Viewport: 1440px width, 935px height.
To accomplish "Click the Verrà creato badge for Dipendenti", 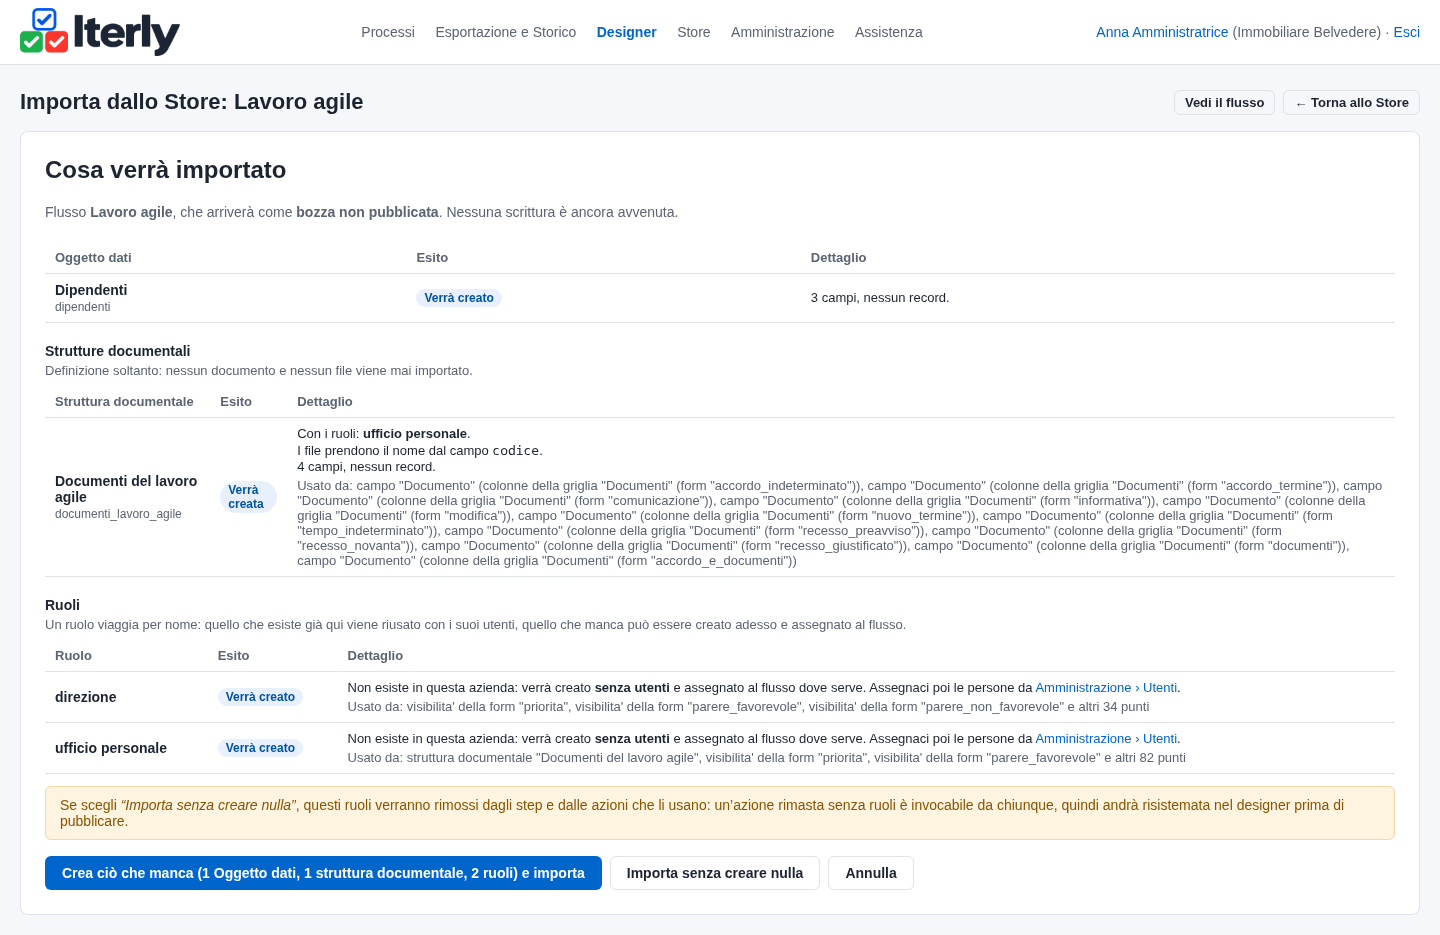I will pos(459,298).
